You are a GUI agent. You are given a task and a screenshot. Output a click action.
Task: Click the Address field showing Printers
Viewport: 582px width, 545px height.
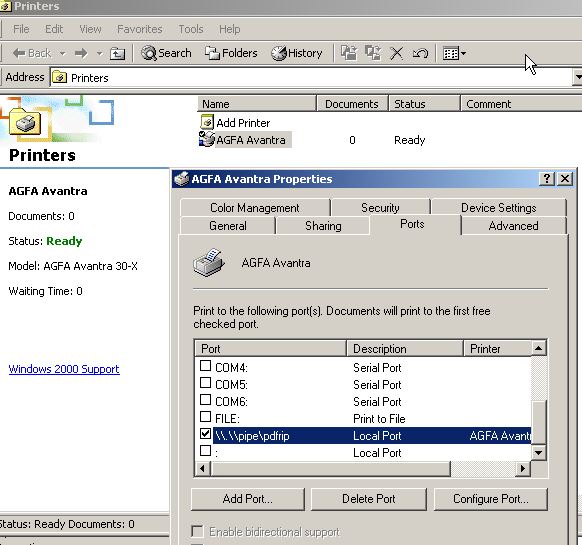(312, 78)
